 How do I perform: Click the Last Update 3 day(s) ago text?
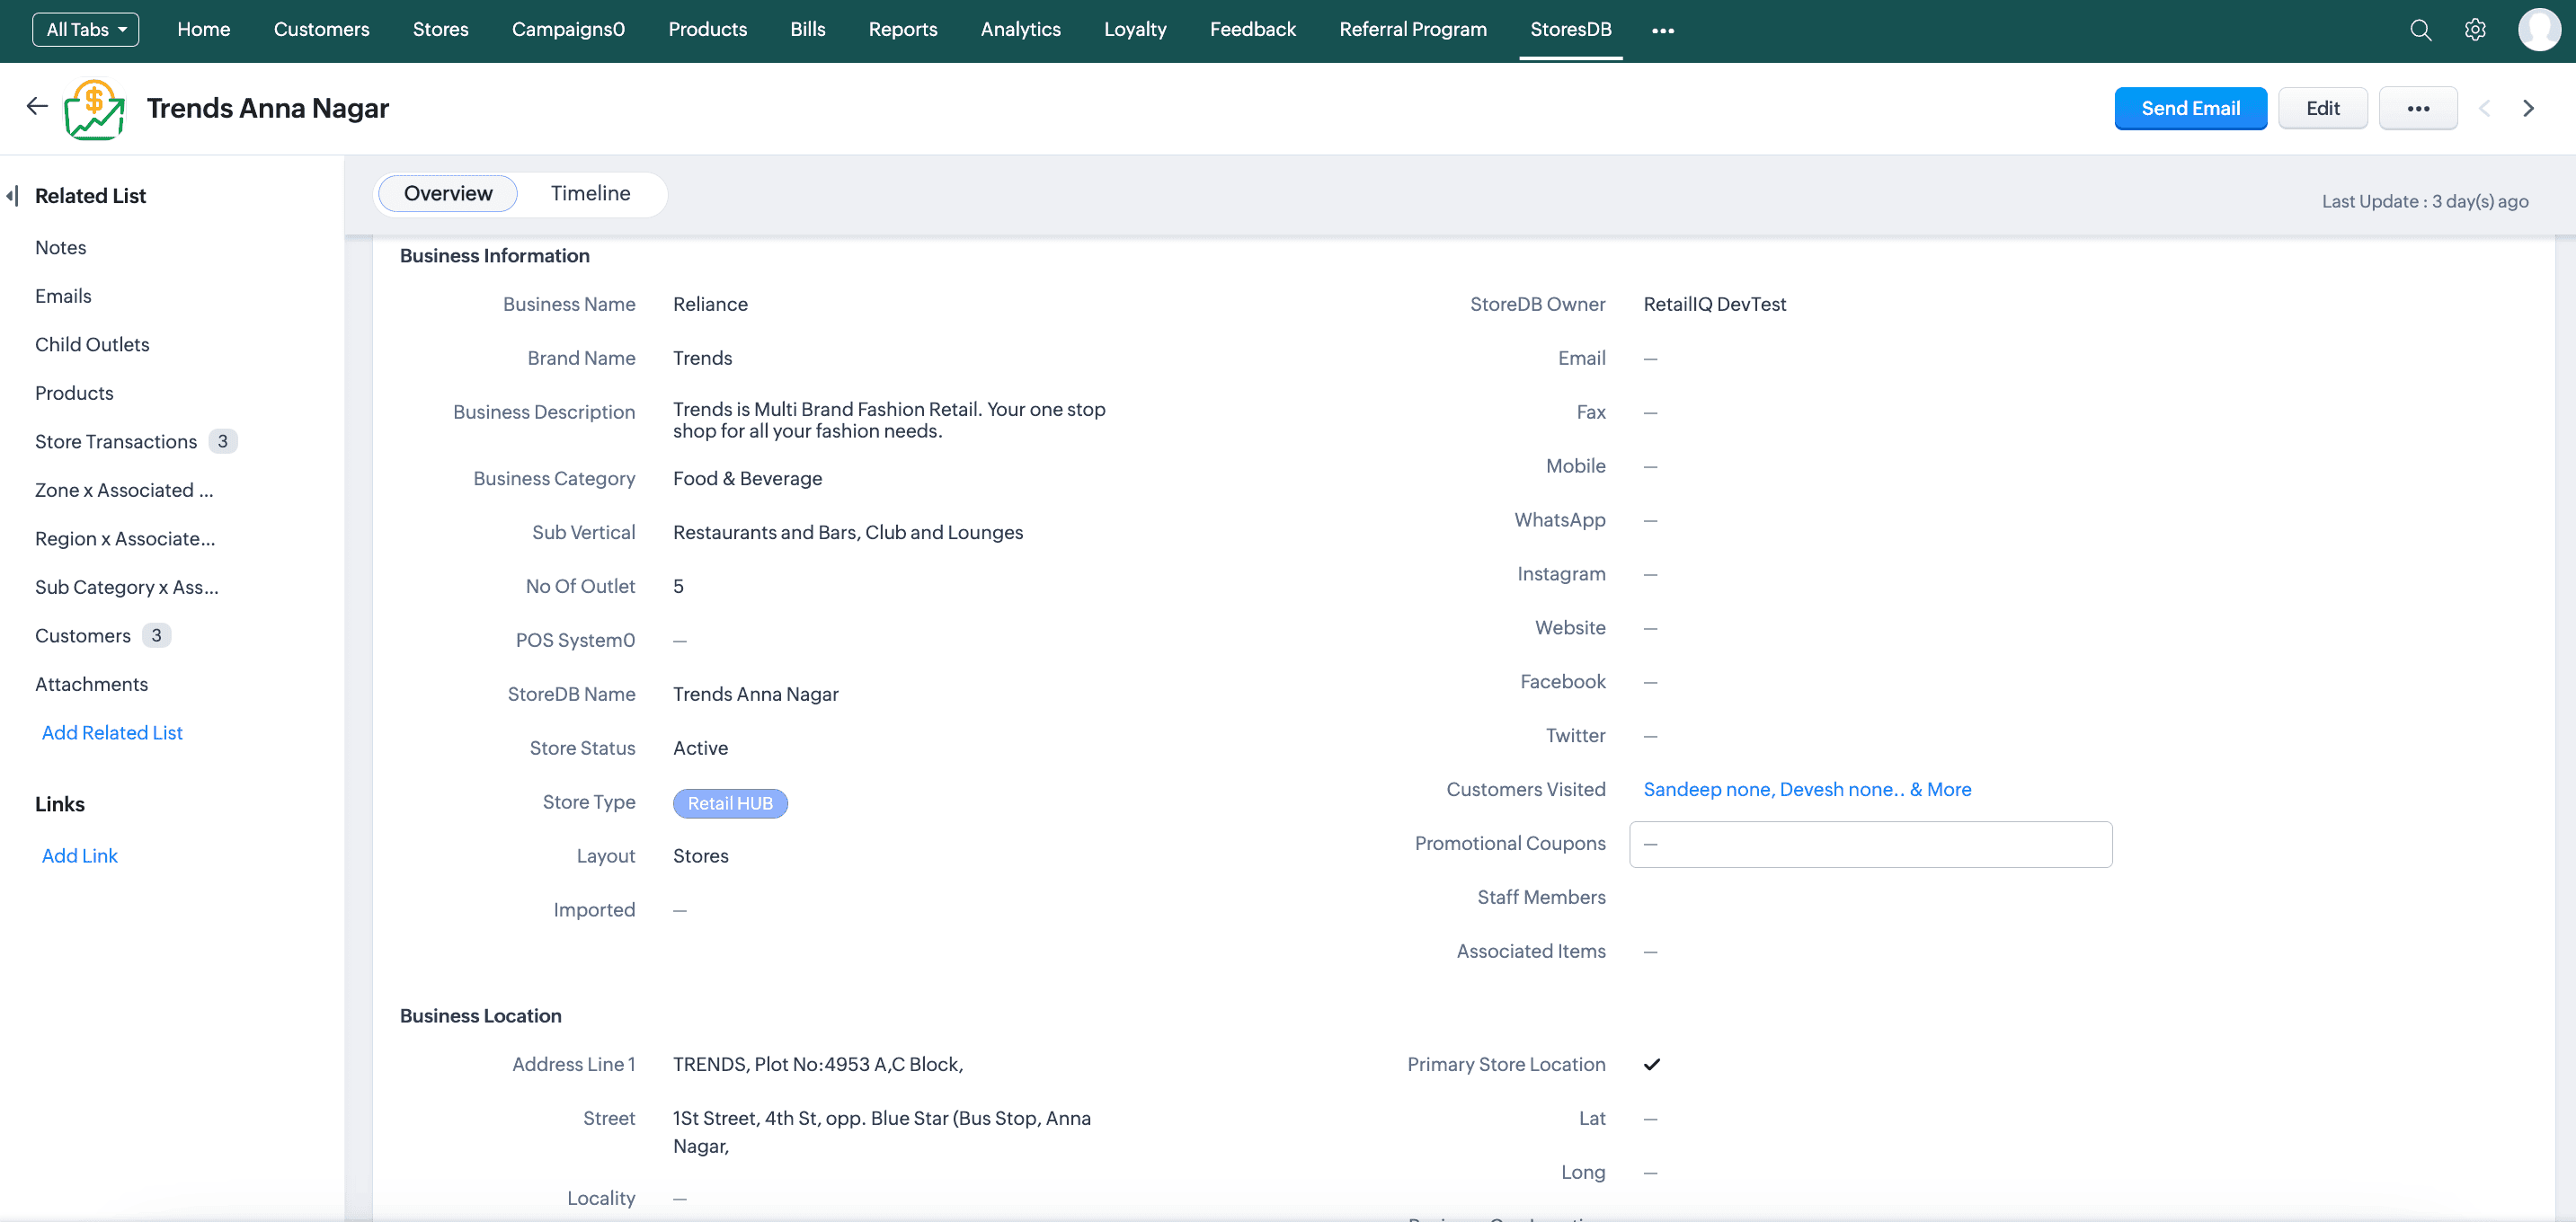(x=2425, y=201)
